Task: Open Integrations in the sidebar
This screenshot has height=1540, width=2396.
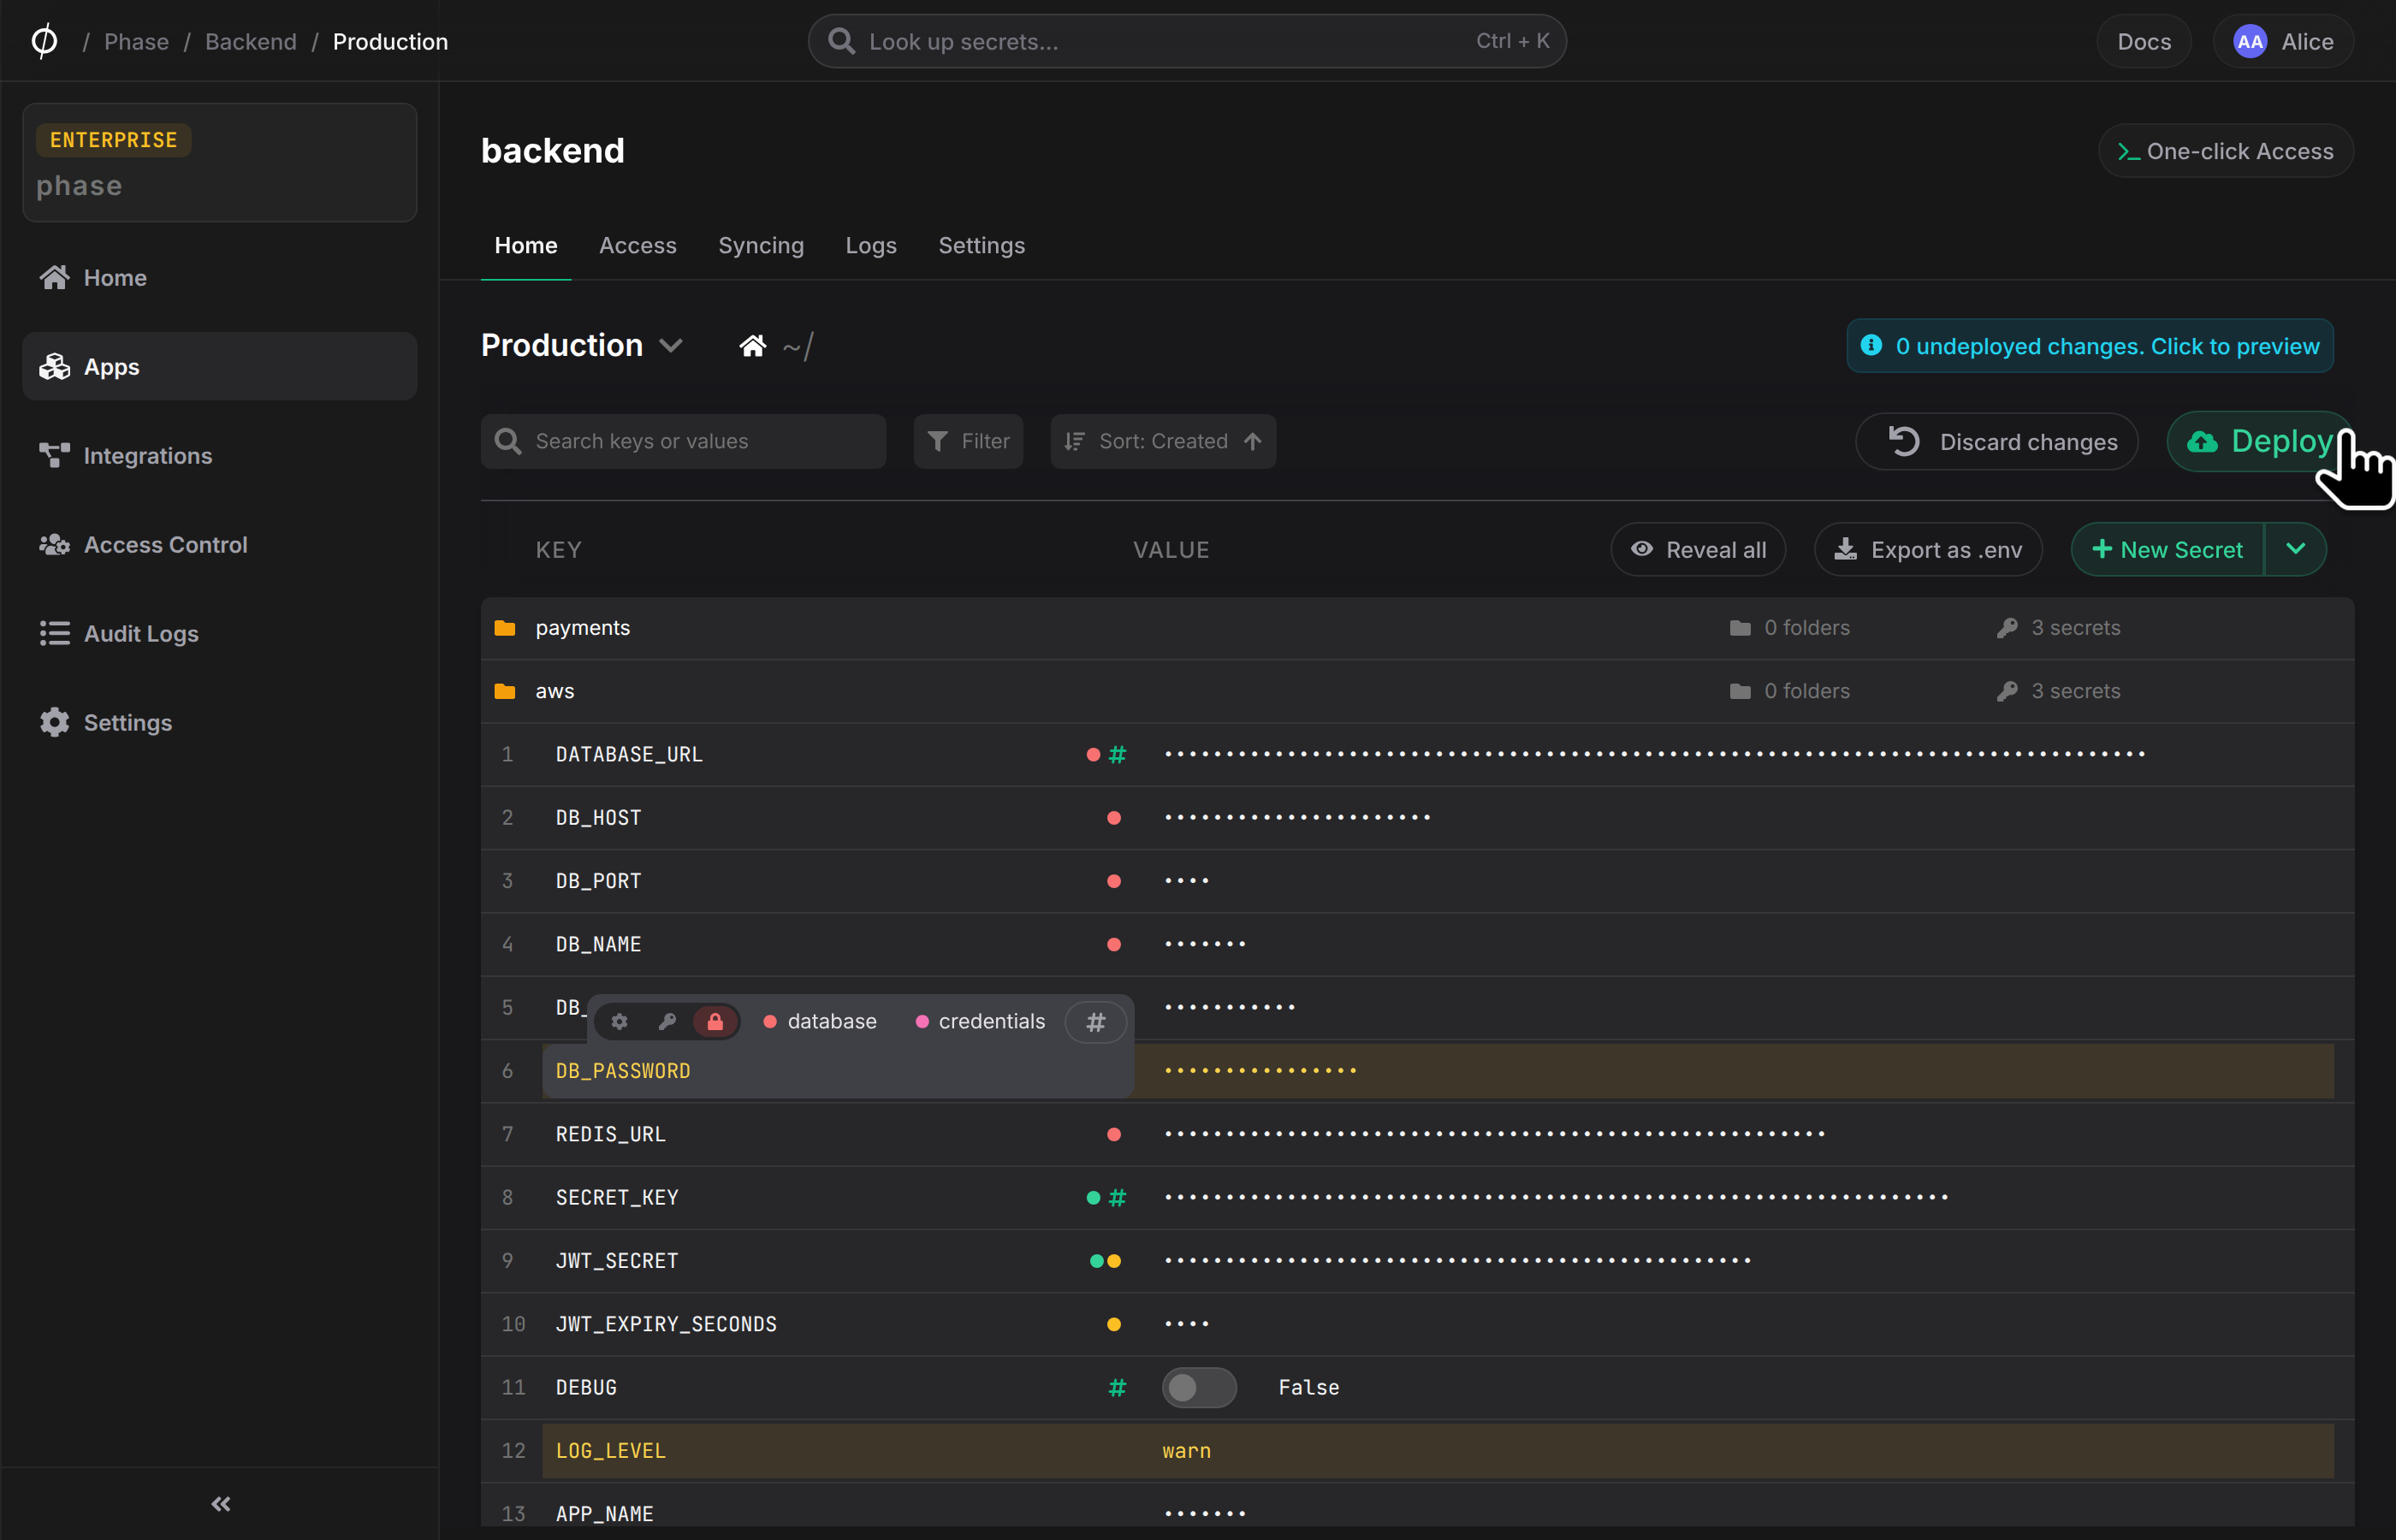Action: coord(219,456)
